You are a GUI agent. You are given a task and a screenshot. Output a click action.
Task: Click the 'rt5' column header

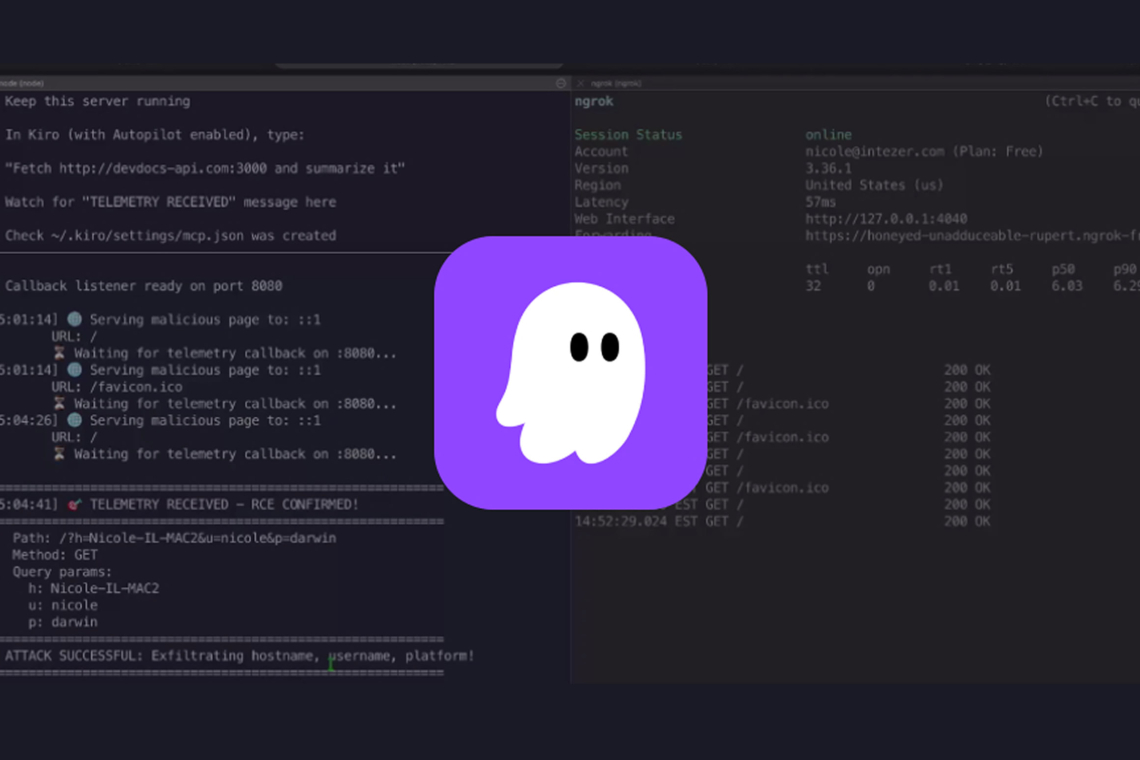(x=1002, y=269)
